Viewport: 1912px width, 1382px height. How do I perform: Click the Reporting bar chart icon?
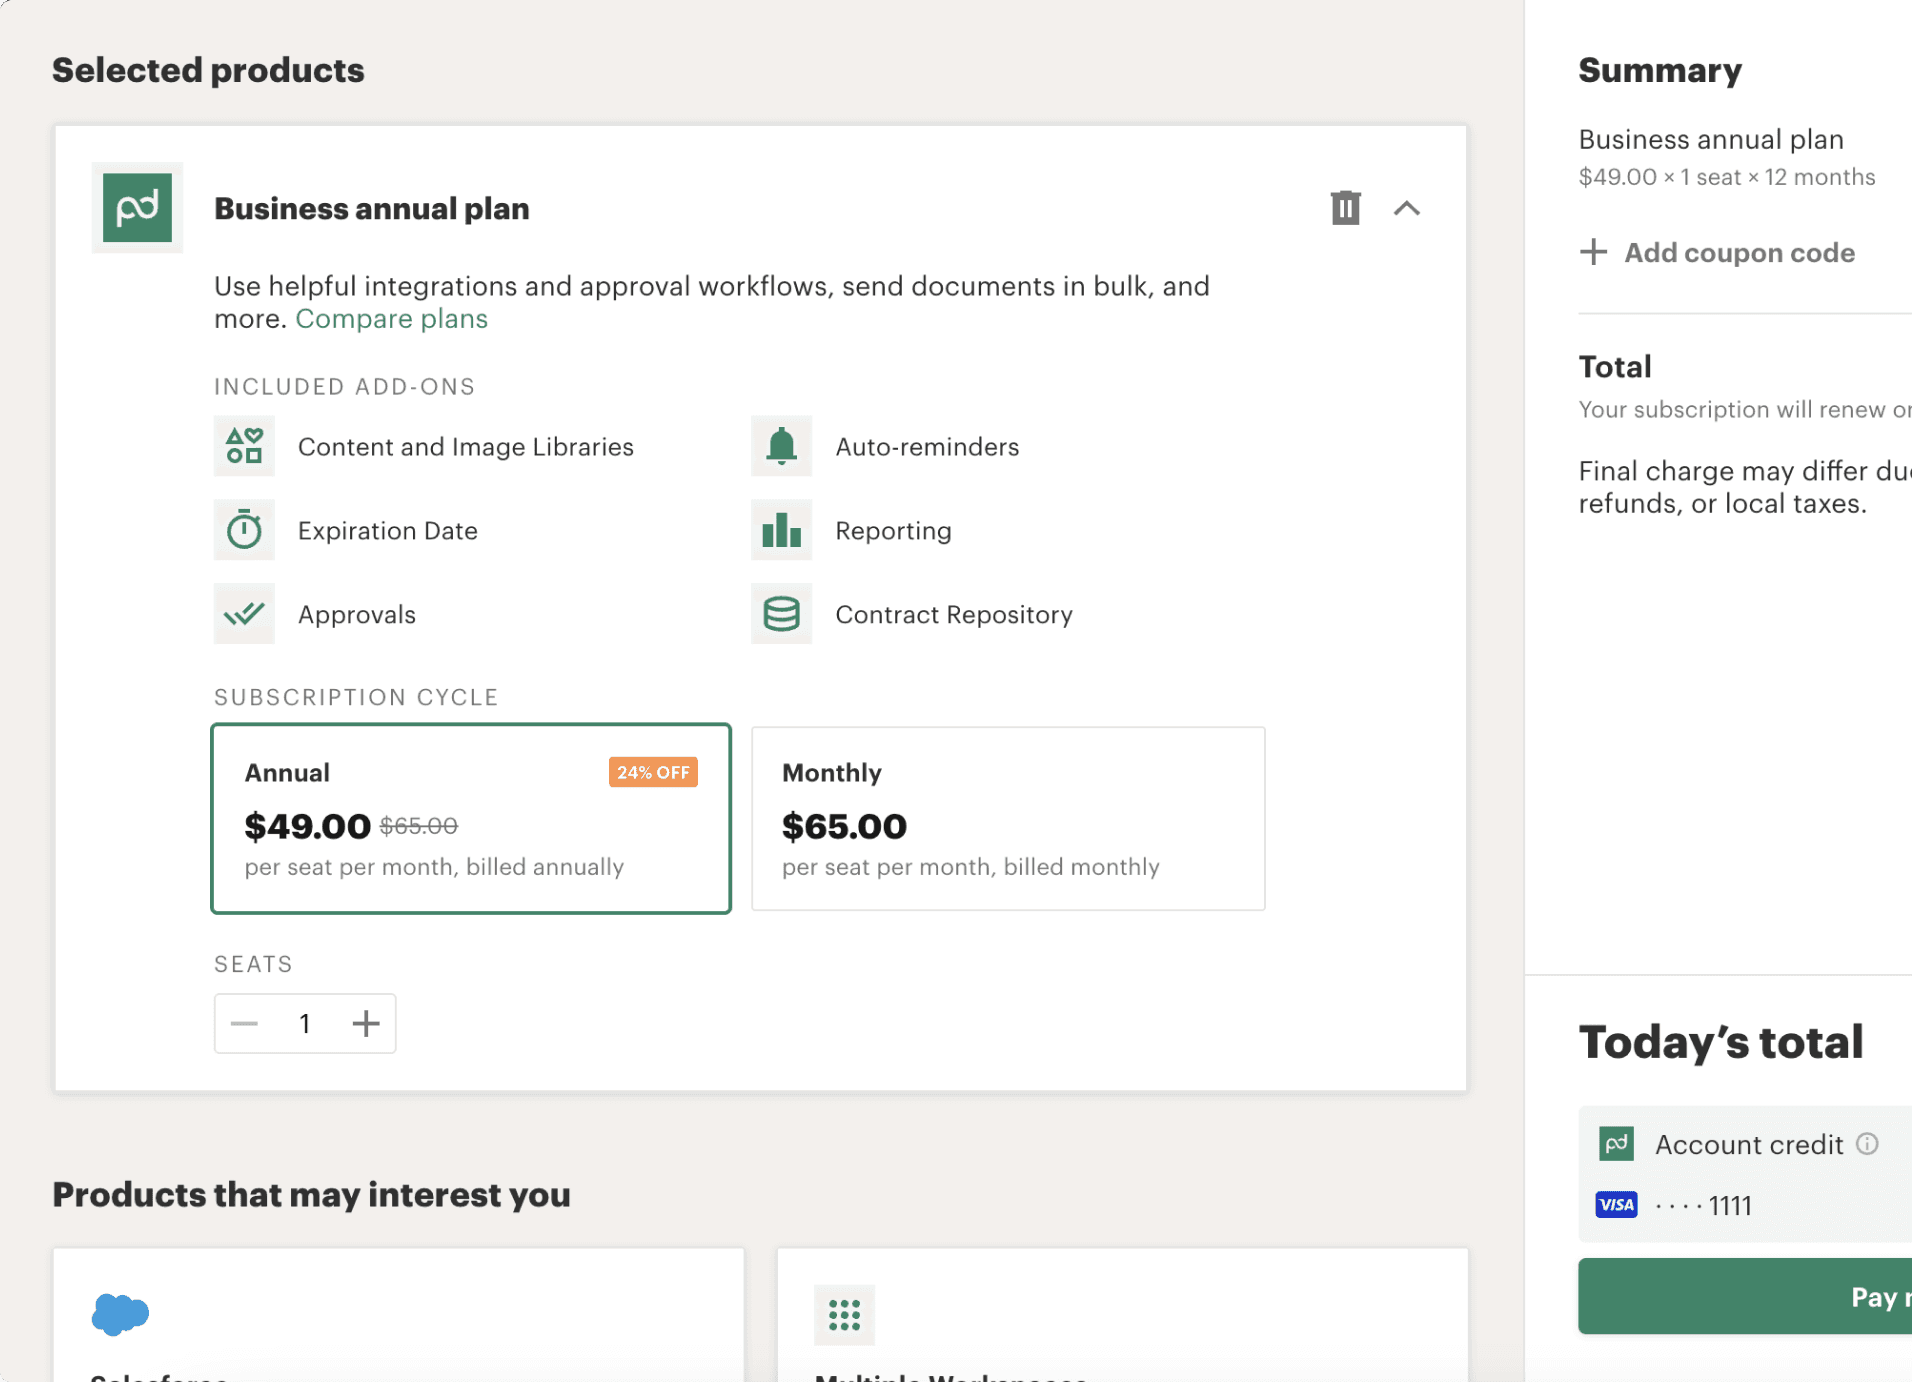(781, 530)
